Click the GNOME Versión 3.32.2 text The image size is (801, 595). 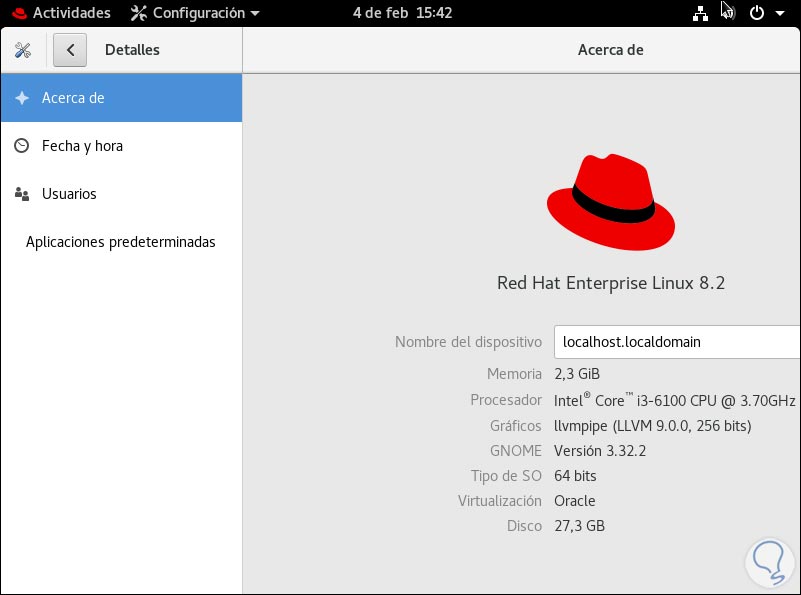point(600,451)
